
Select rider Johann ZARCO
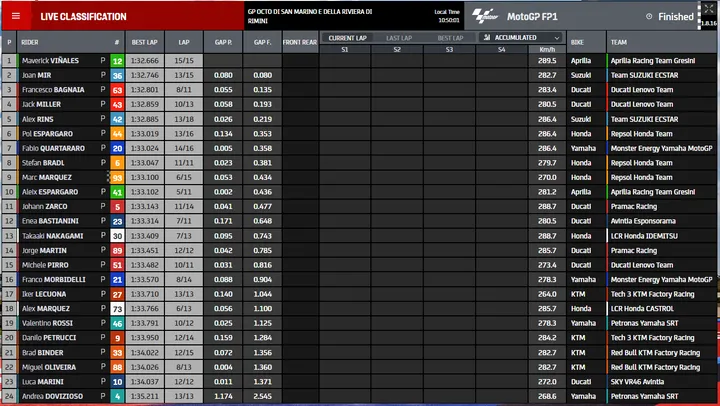pos(45,207)
